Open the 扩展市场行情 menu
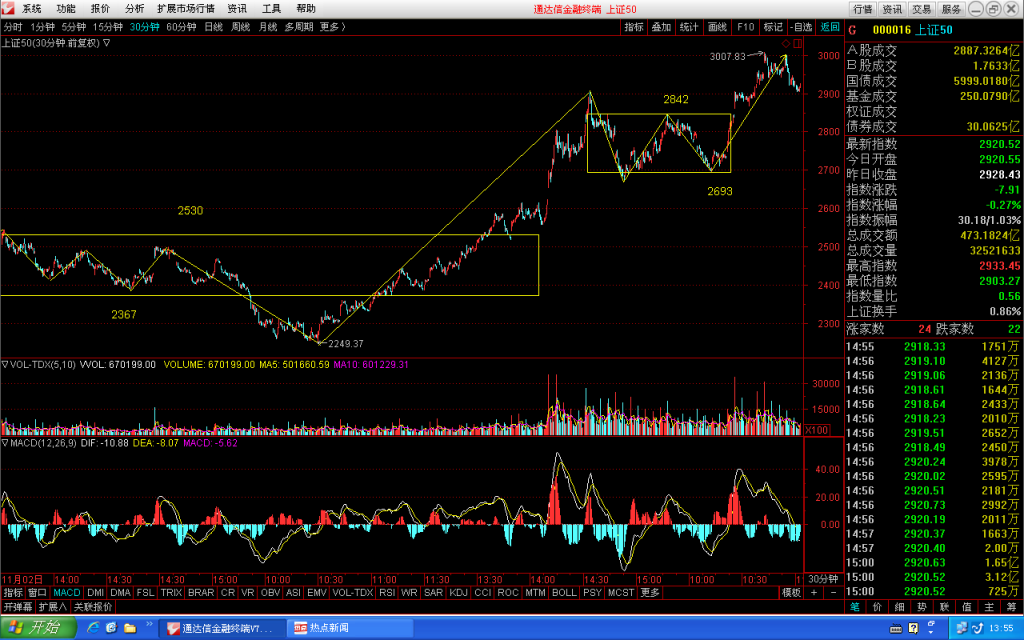The image size is (1024, 640). [x=185, y=8]
